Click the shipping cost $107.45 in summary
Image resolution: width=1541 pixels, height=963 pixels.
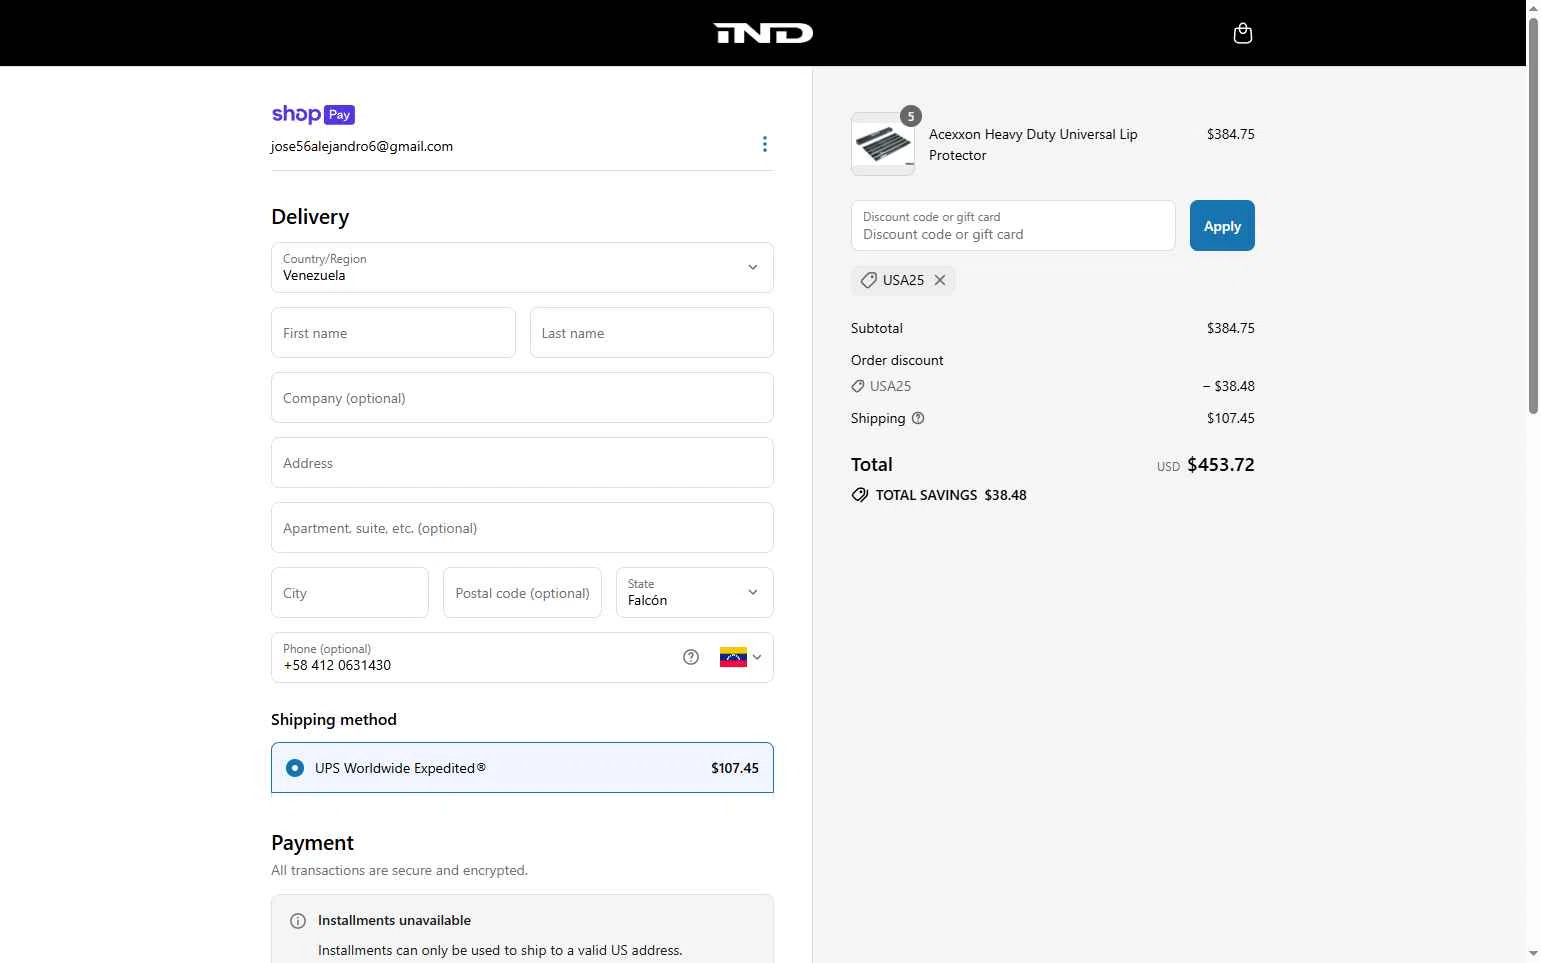click(1230, 418)
